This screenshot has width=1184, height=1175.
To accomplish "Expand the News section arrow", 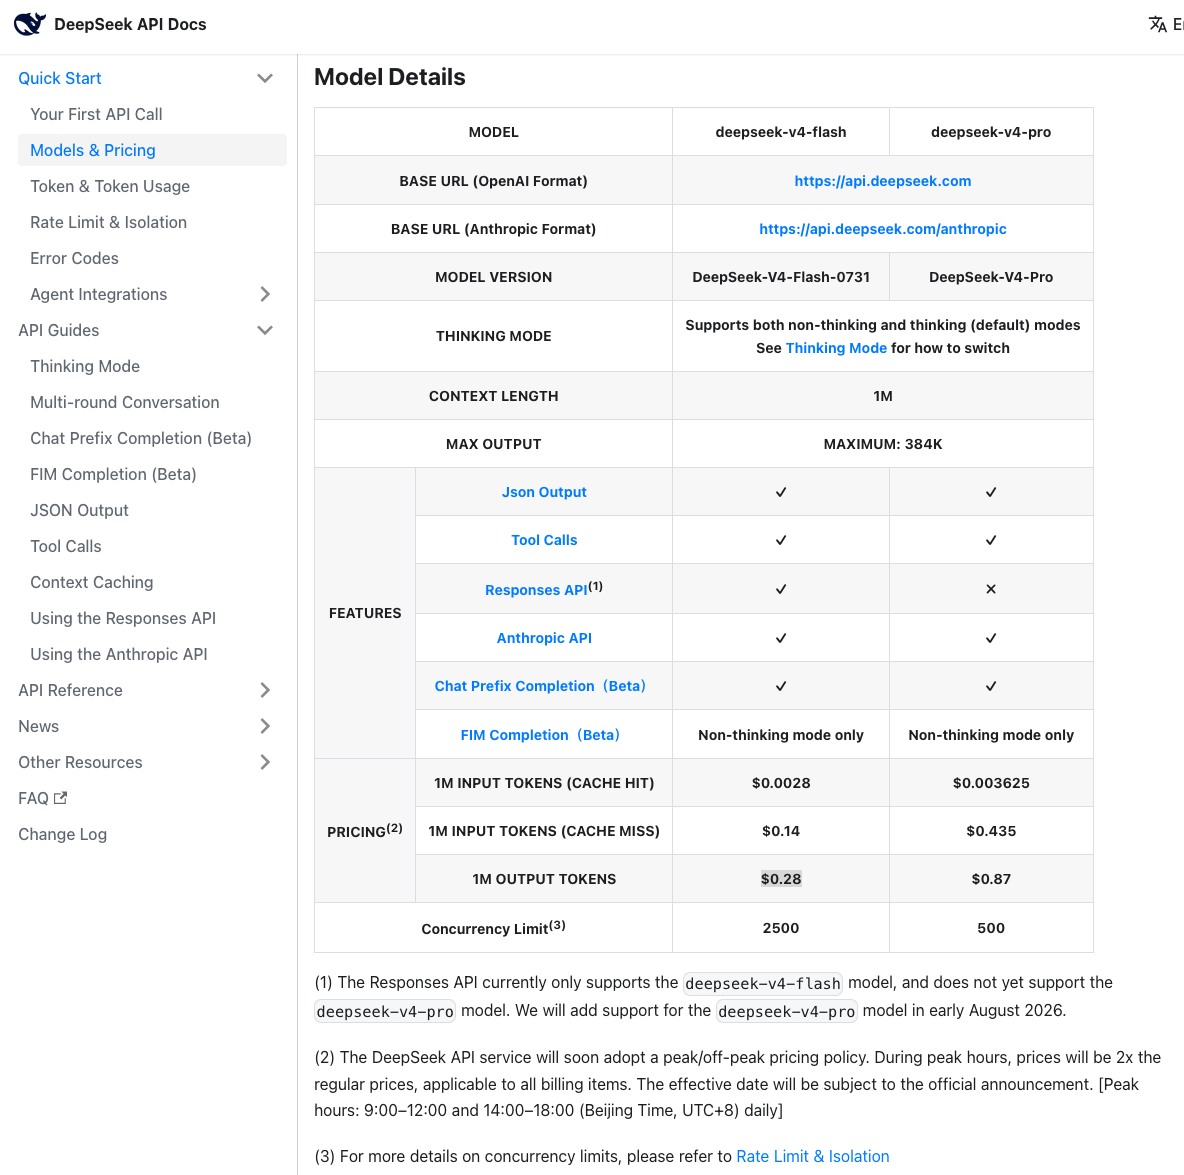I will tap(264, 726).
